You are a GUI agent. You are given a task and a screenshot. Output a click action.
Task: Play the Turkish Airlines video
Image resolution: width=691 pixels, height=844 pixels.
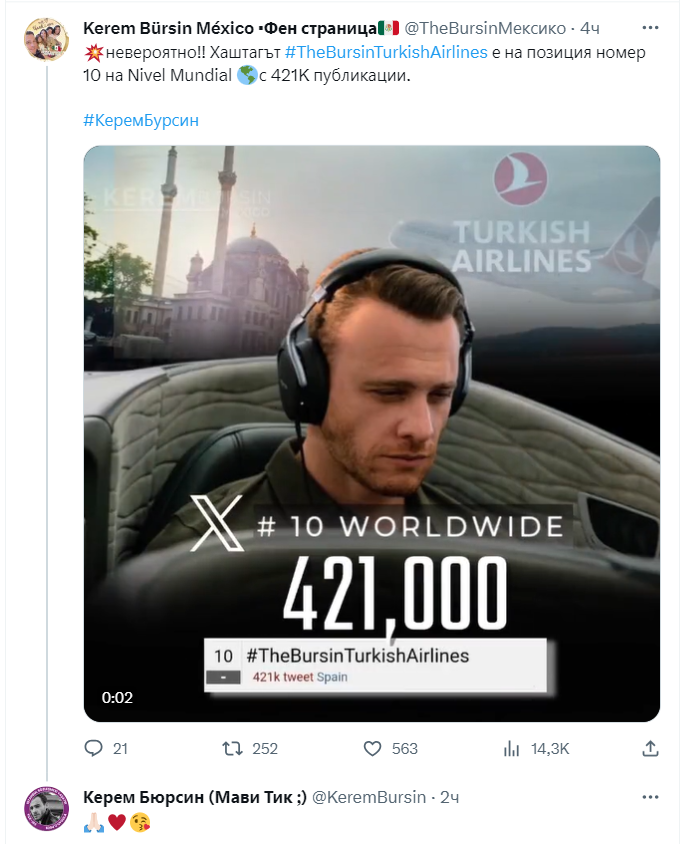[371, 433]
